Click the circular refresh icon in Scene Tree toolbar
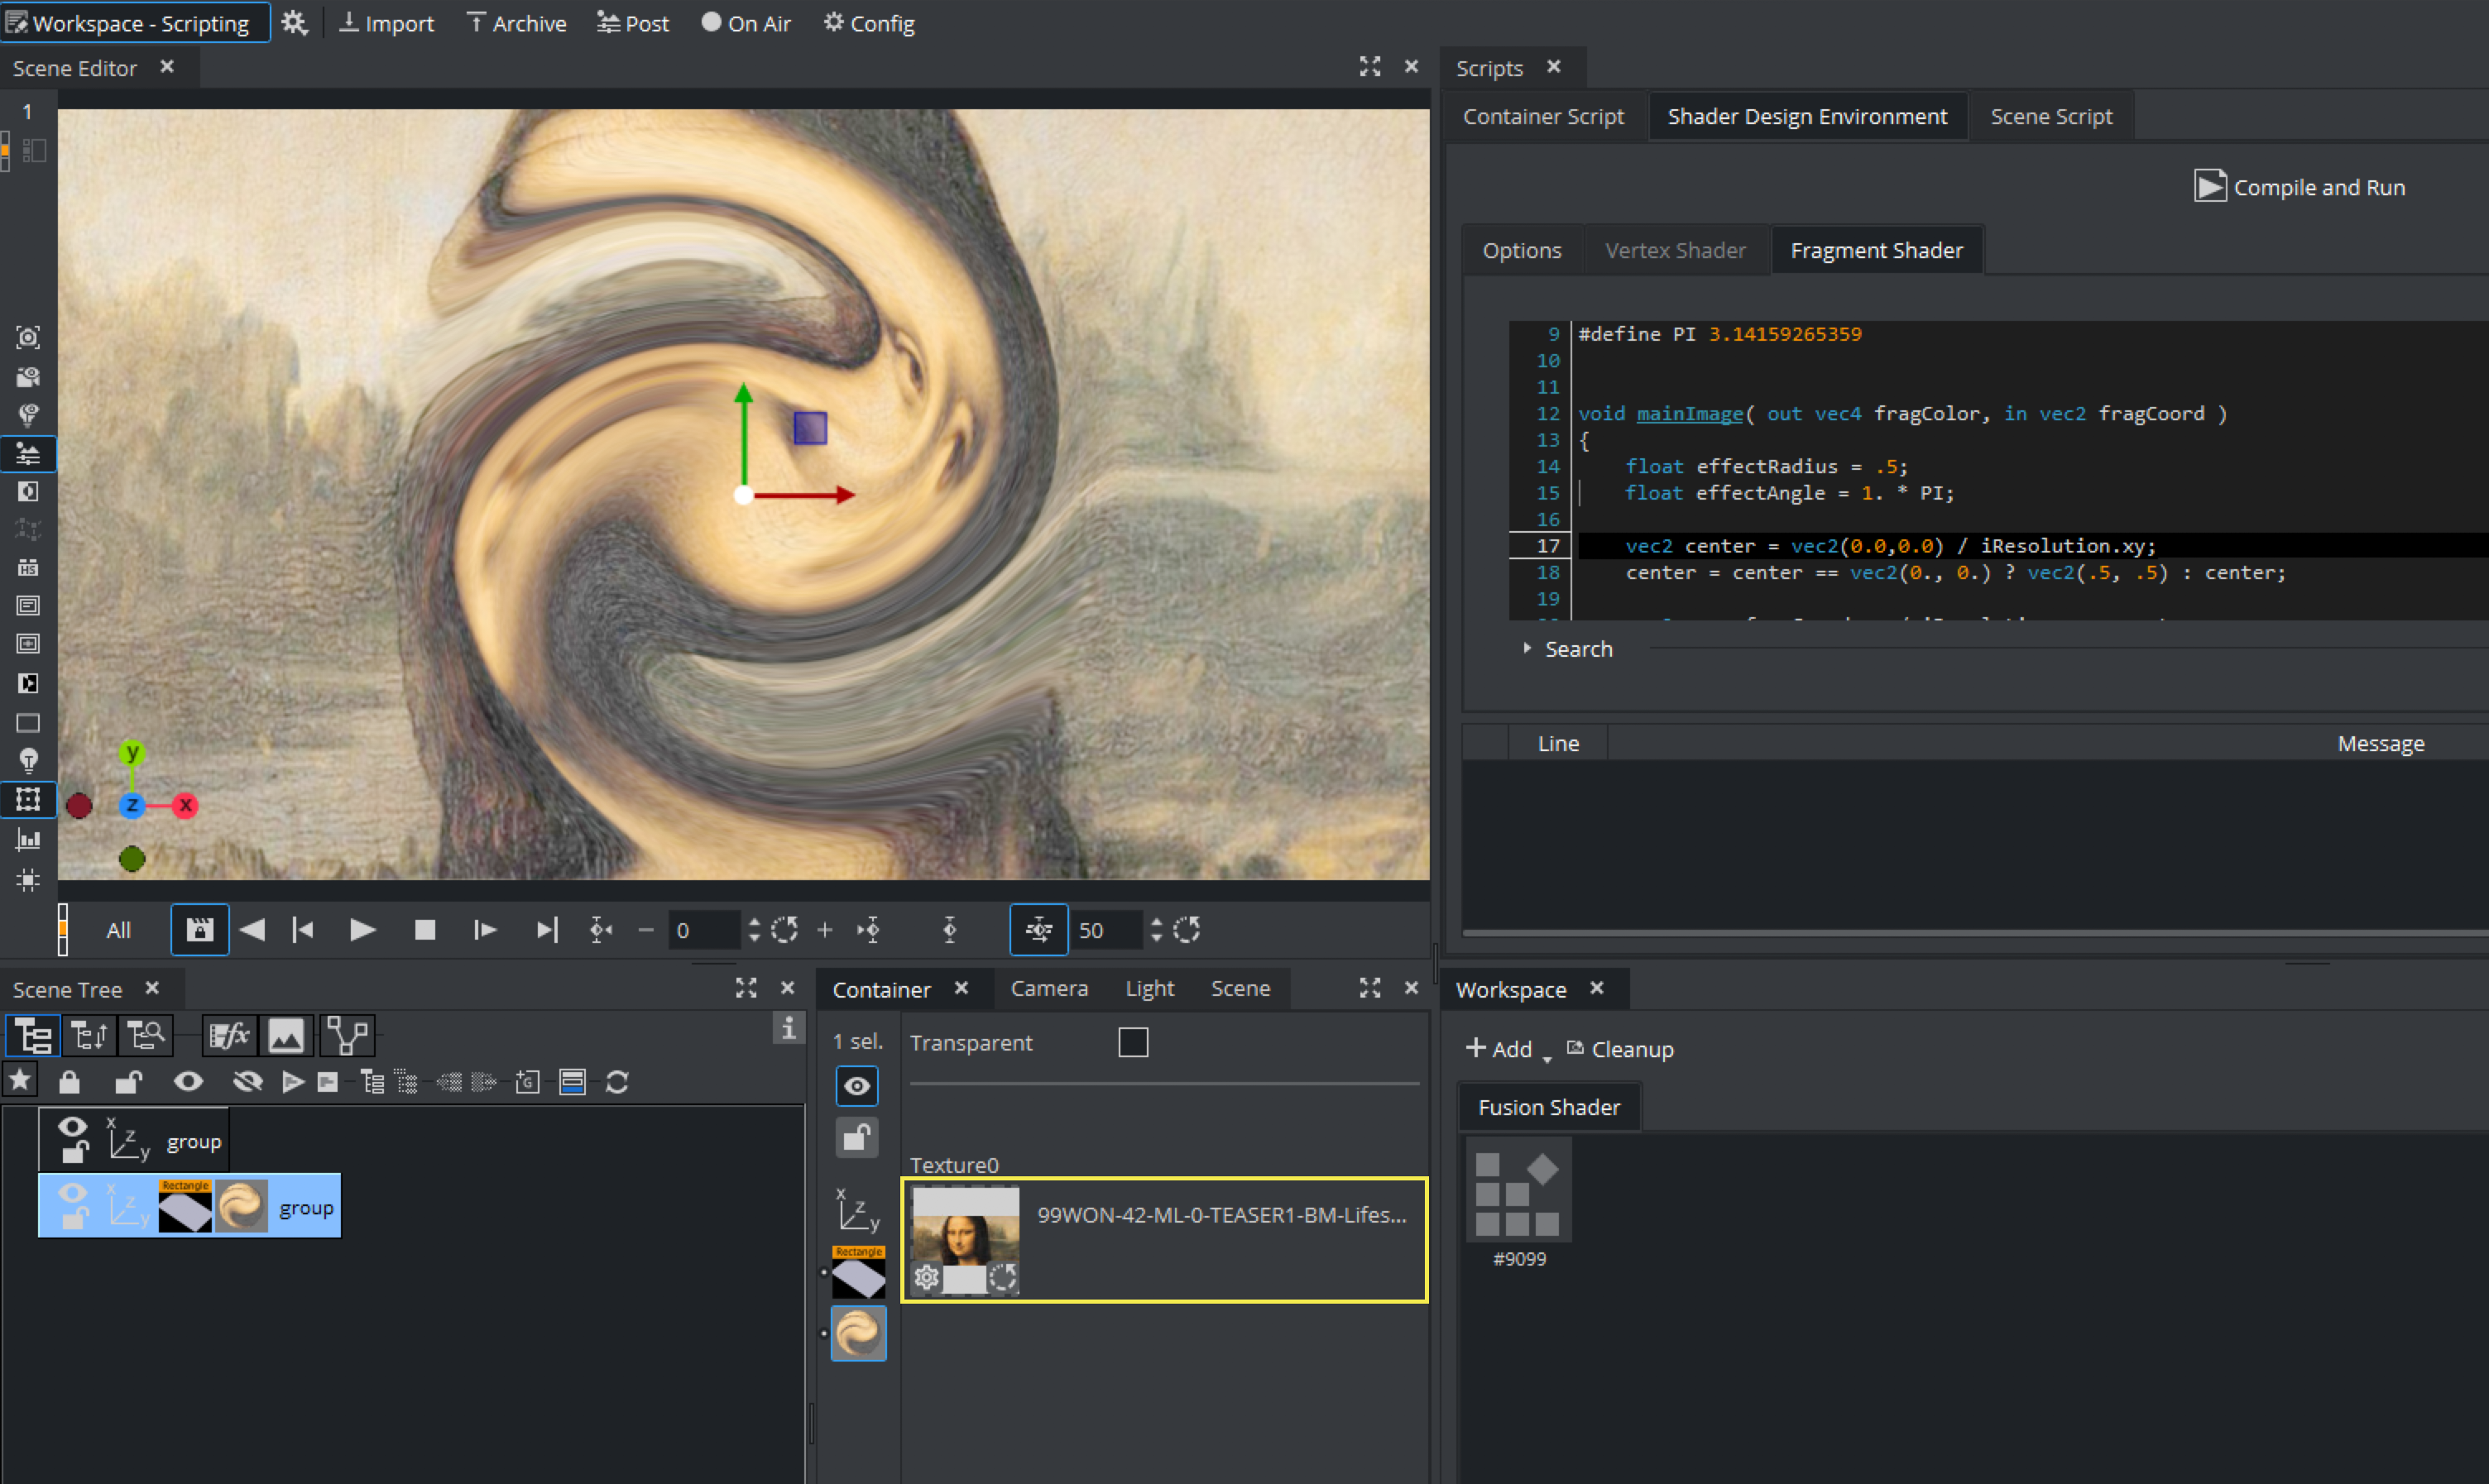This screenshot has height=1484, width=2489. coord(617,1082)
